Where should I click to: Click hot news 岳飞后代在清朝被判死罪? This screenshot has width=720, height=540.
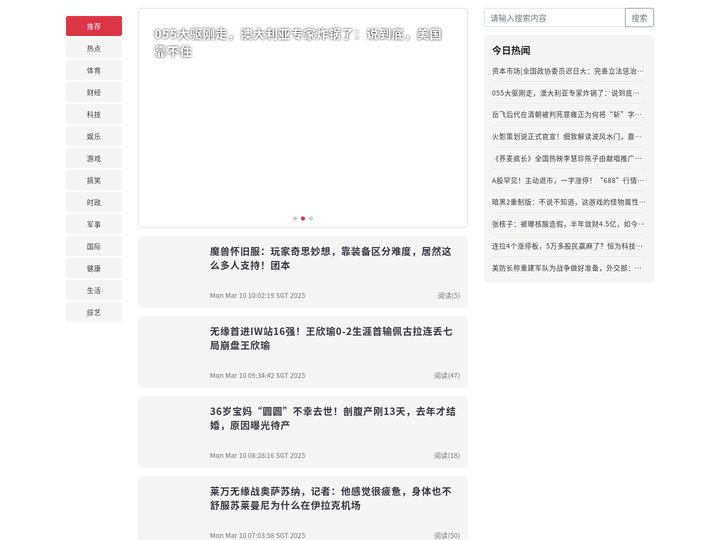(568, 115)
